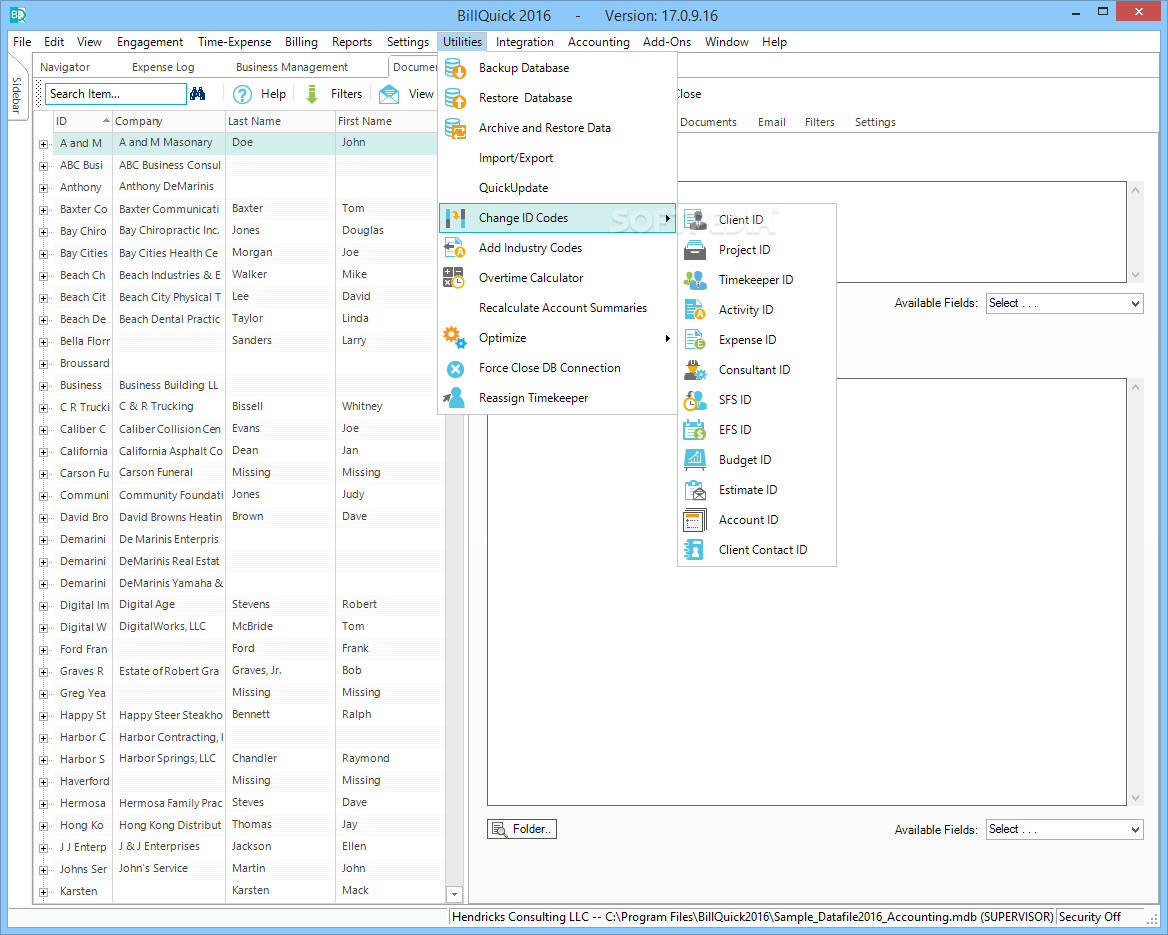Switch to the Expense Log tab
Image resolution: width=1168 pixels, height=935 pixels.
[163, 67]
